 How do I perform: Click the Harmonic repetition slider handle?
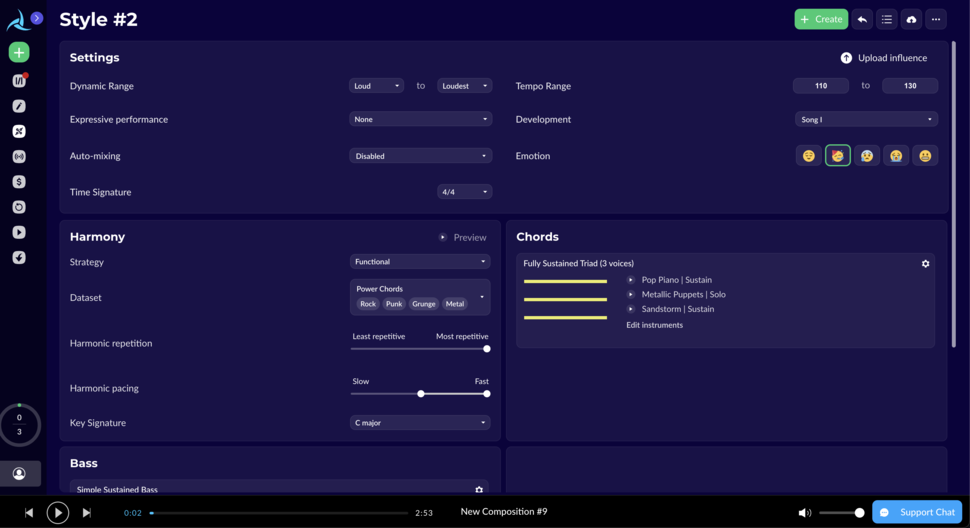tap(487, 349)
